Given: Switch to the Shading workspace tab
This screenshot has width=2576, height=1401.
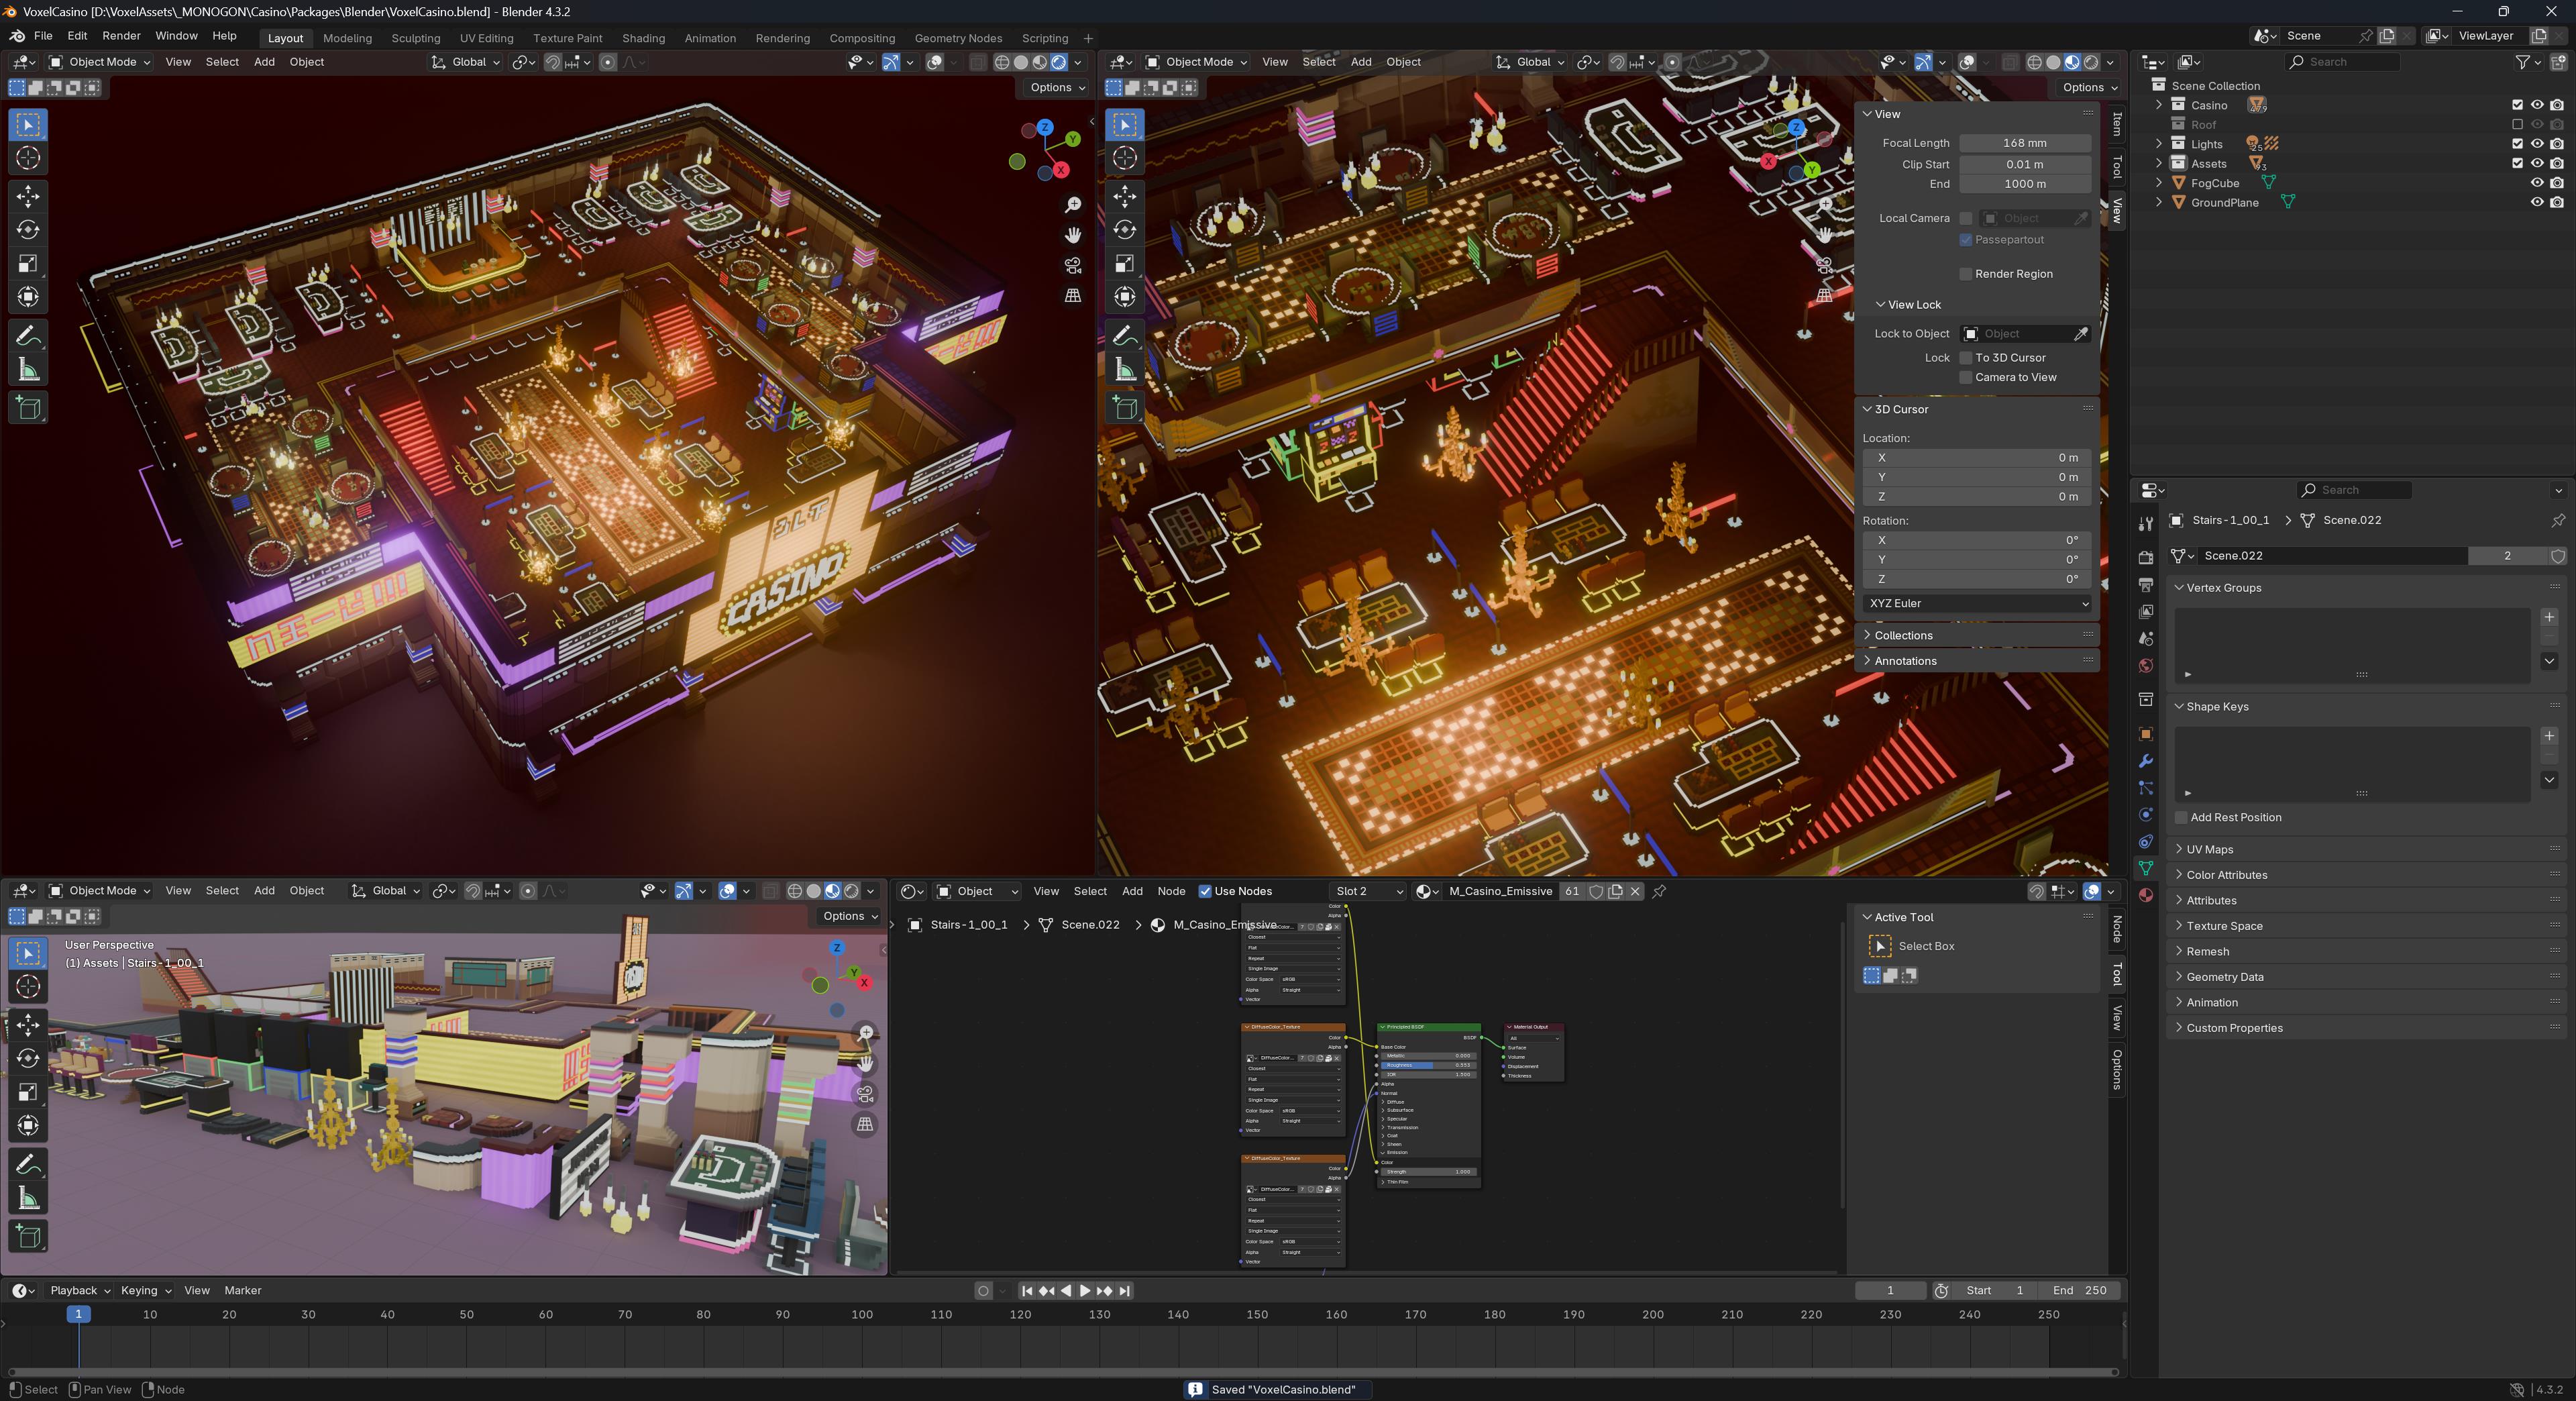Looking at the screenshot, I should tap(643, 38).
